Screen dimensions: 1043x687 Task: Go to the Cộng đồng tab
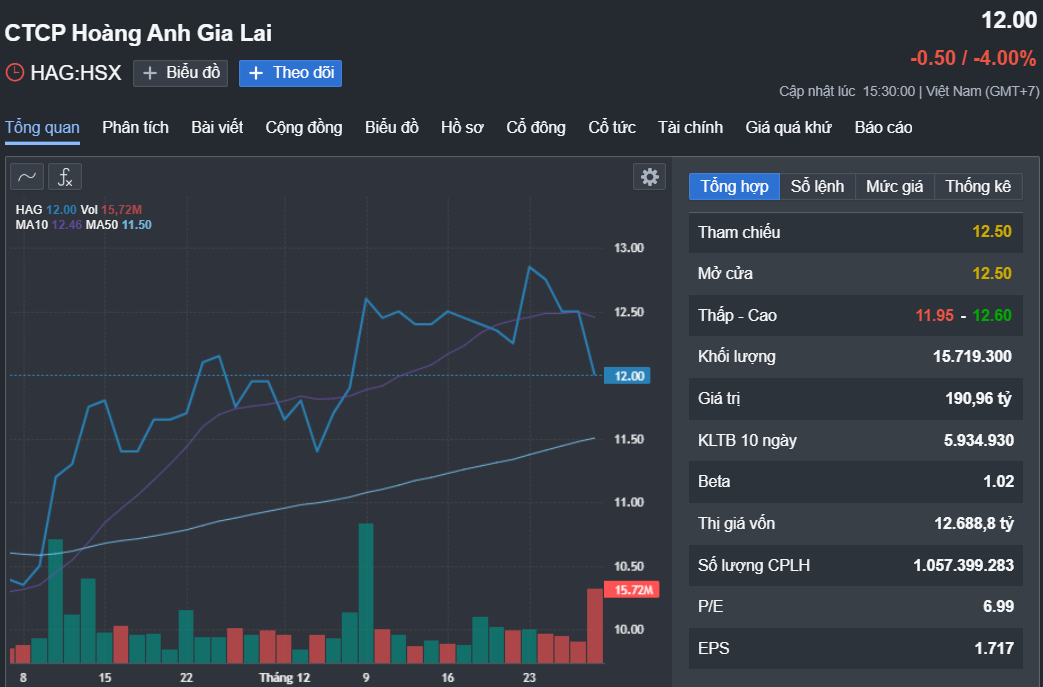pyautogui.click(x=304, y=128)
